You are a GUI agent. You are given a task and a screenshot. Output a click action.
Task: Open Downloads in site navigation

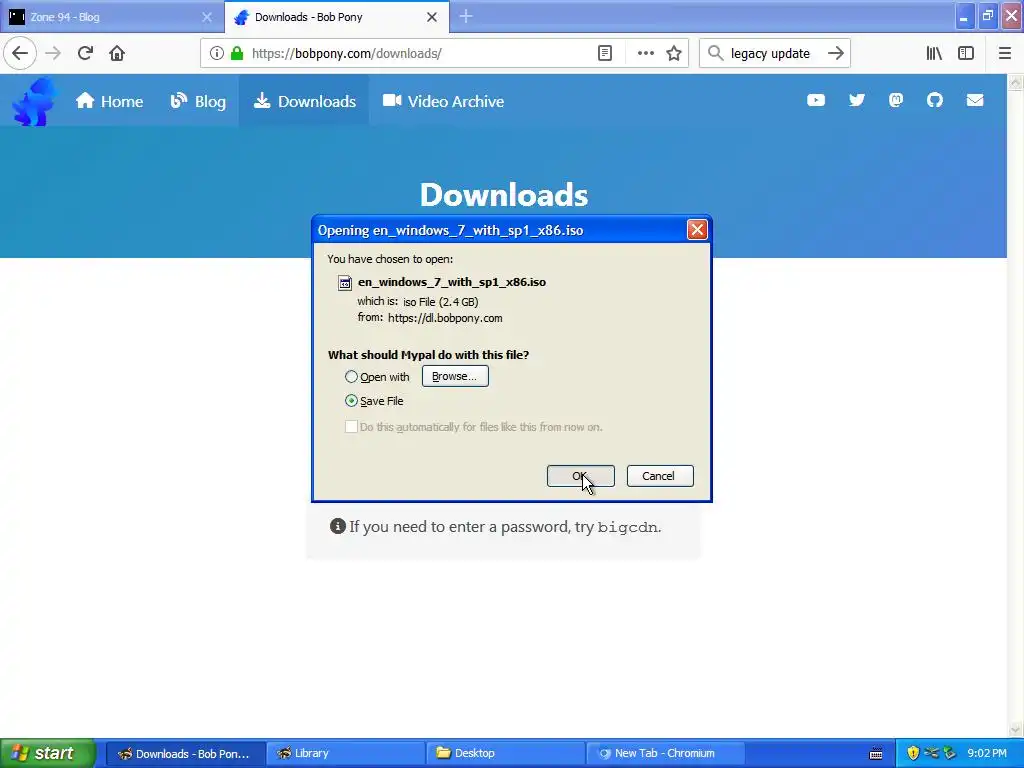304,101
